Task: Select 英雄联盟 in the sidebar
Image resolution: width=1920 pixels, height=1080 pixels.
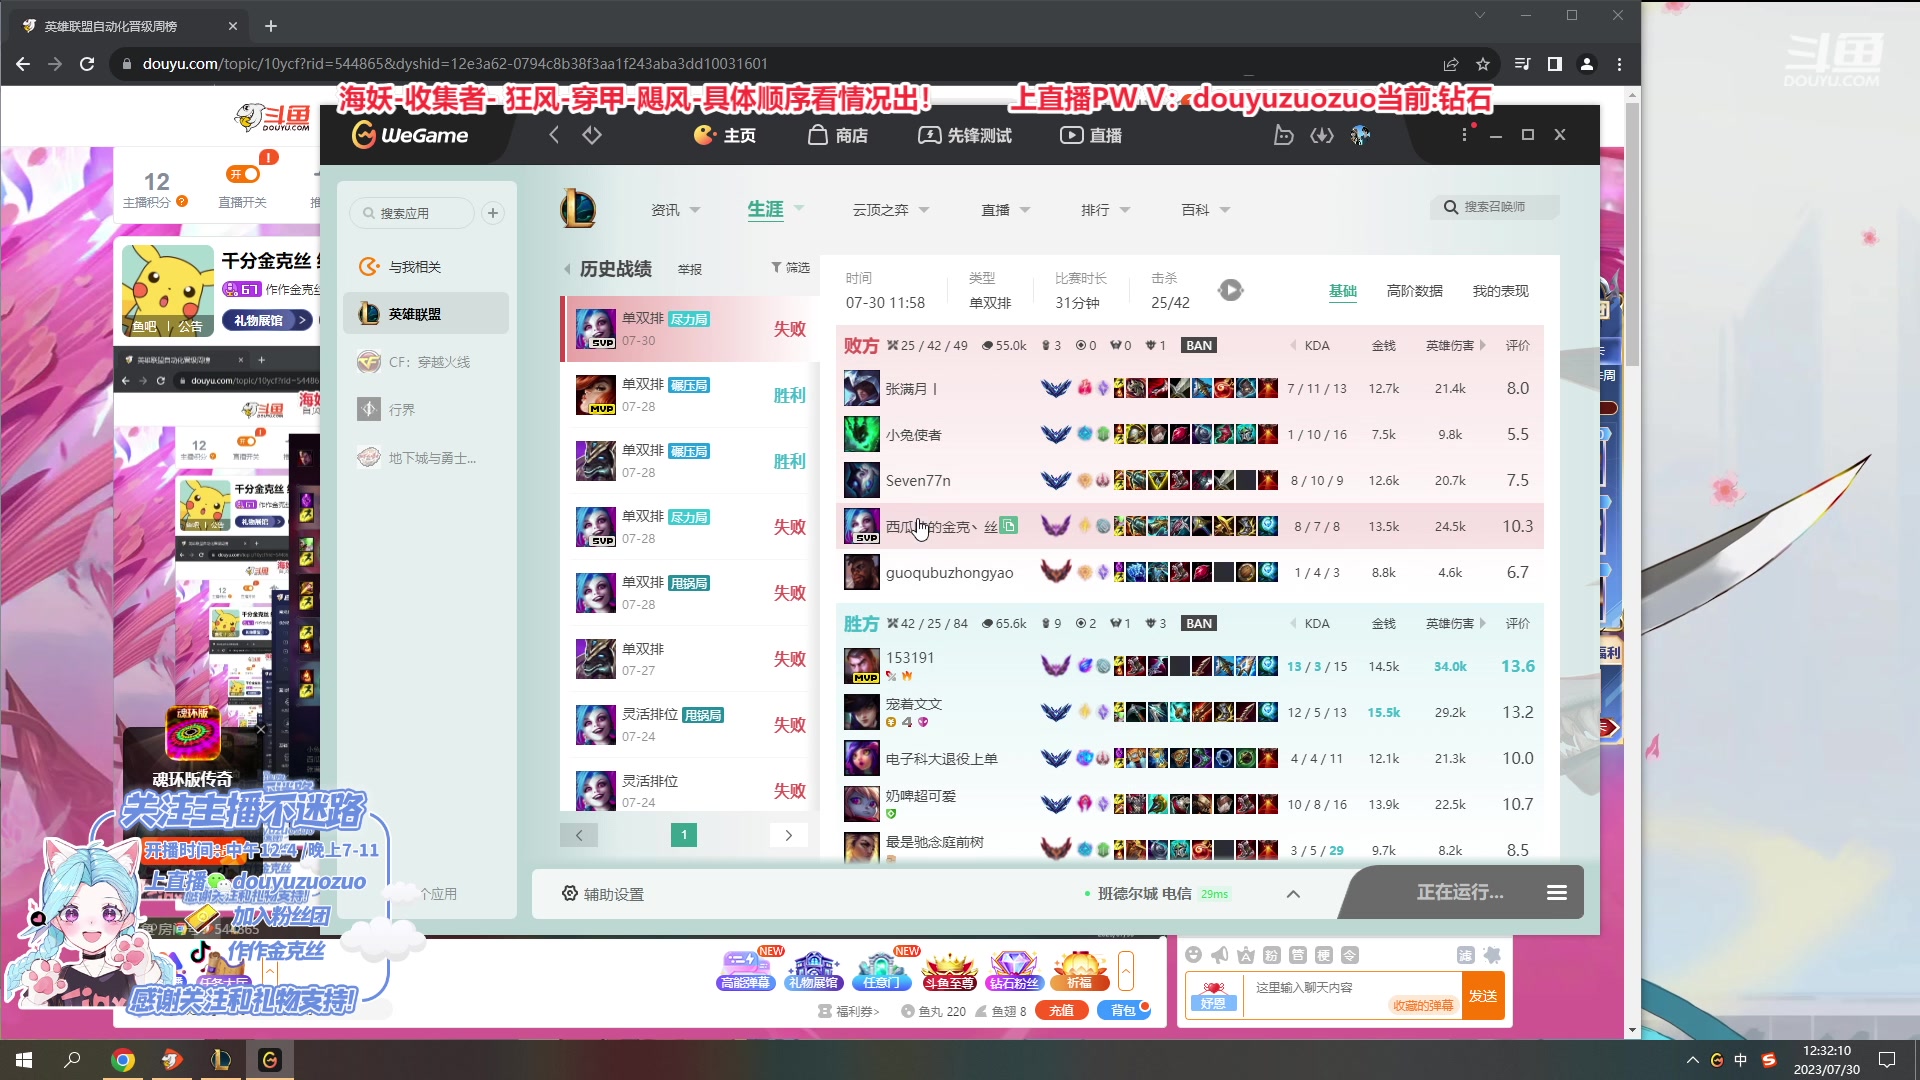Action: (x=426, y=314)
